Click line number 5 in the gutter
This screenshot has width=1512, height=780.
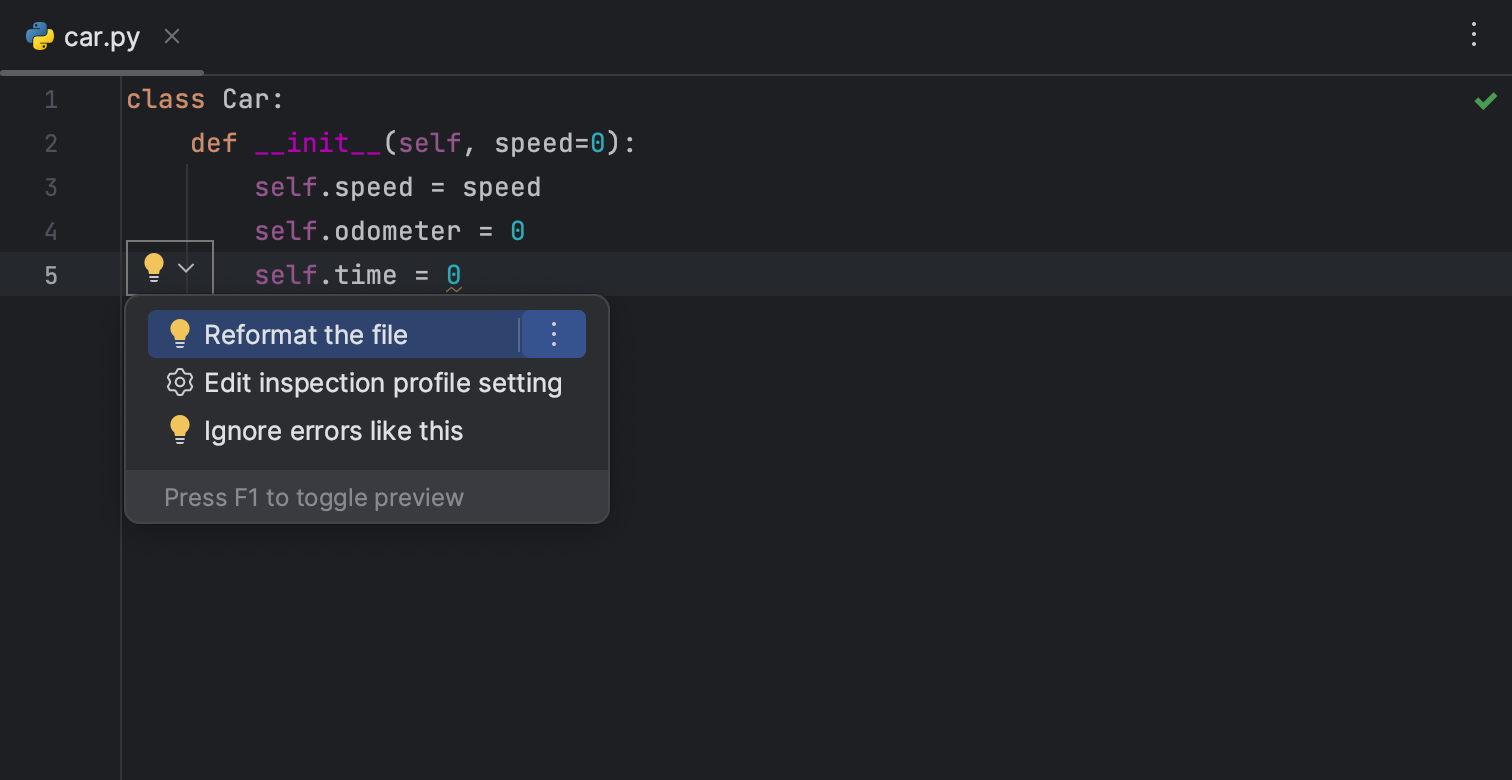51,275
